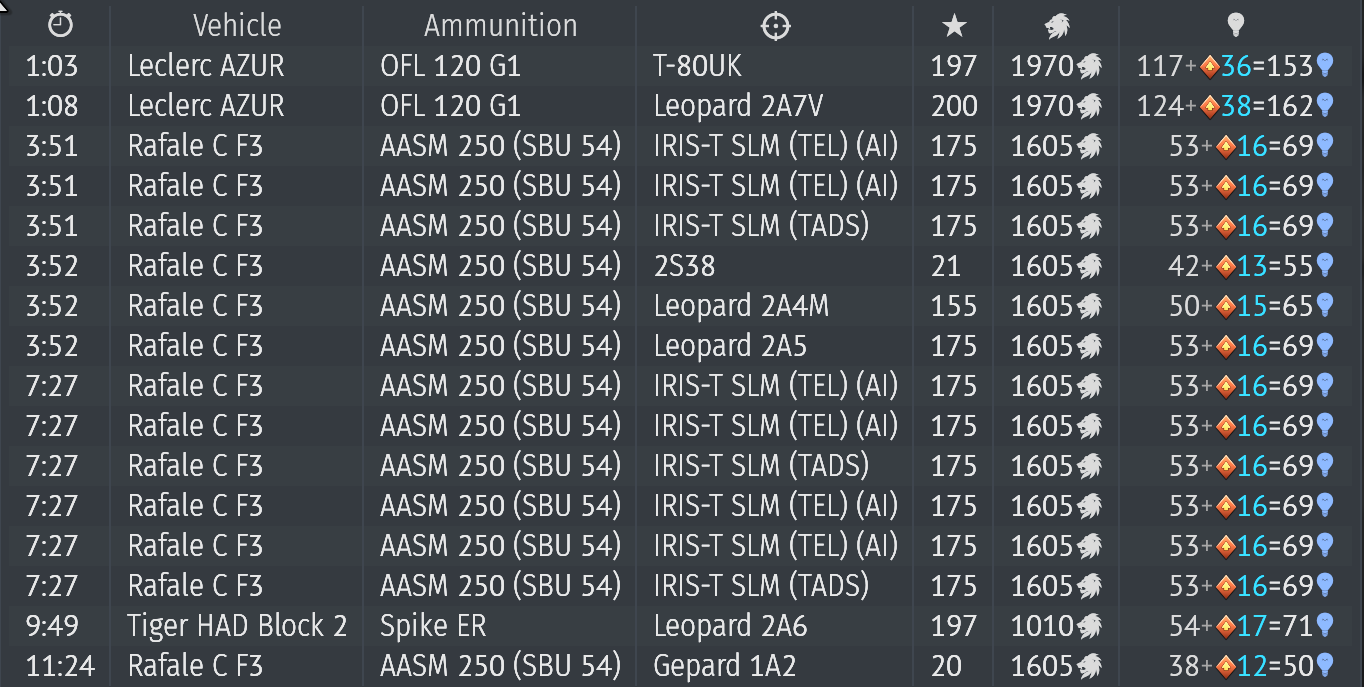Viewport: 1364px width, 687px height.
Task: Click the blue lightbulb icon in the Gepard 1A2 row
Action: [1325, 665]
